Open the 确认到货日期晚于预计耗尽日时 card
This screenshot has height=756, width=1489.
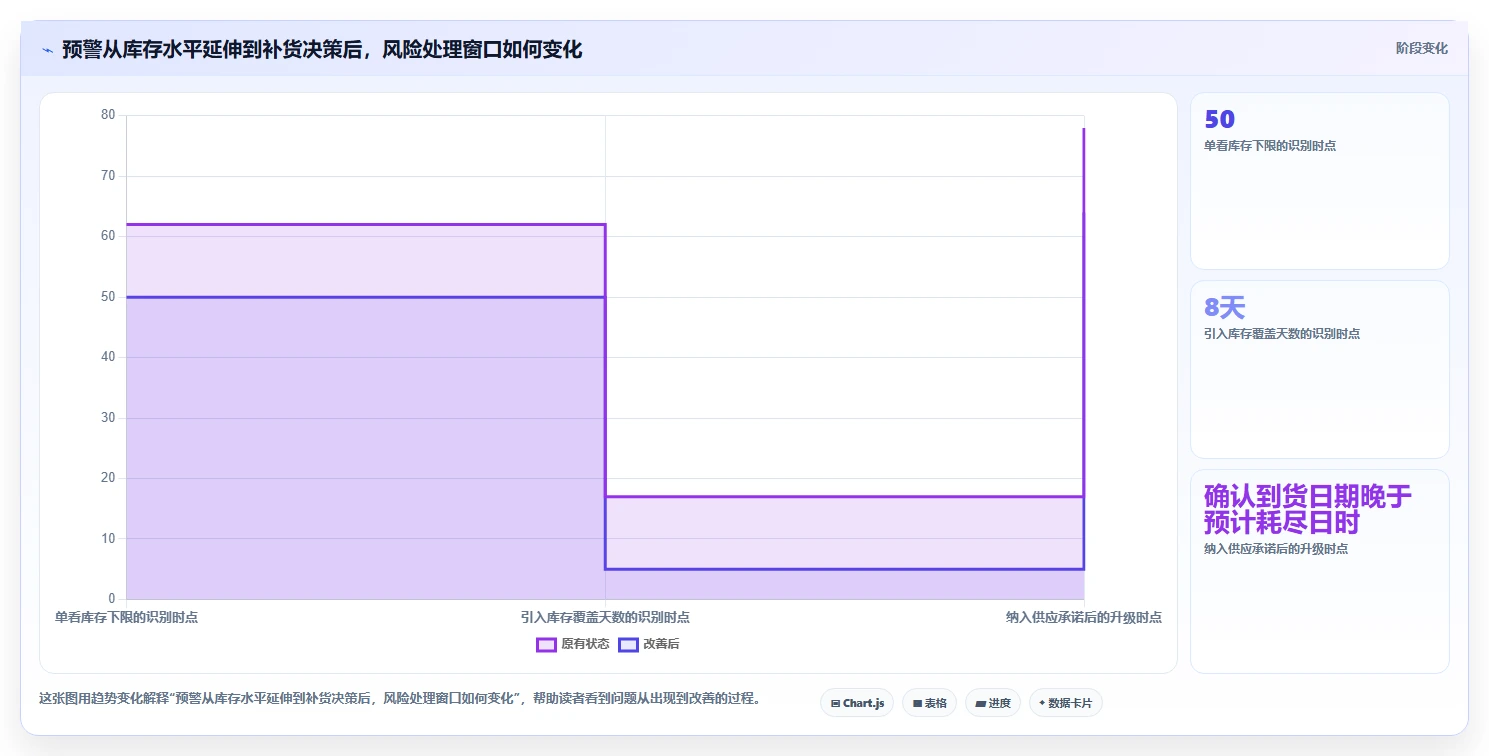[x=1319, y=571]
